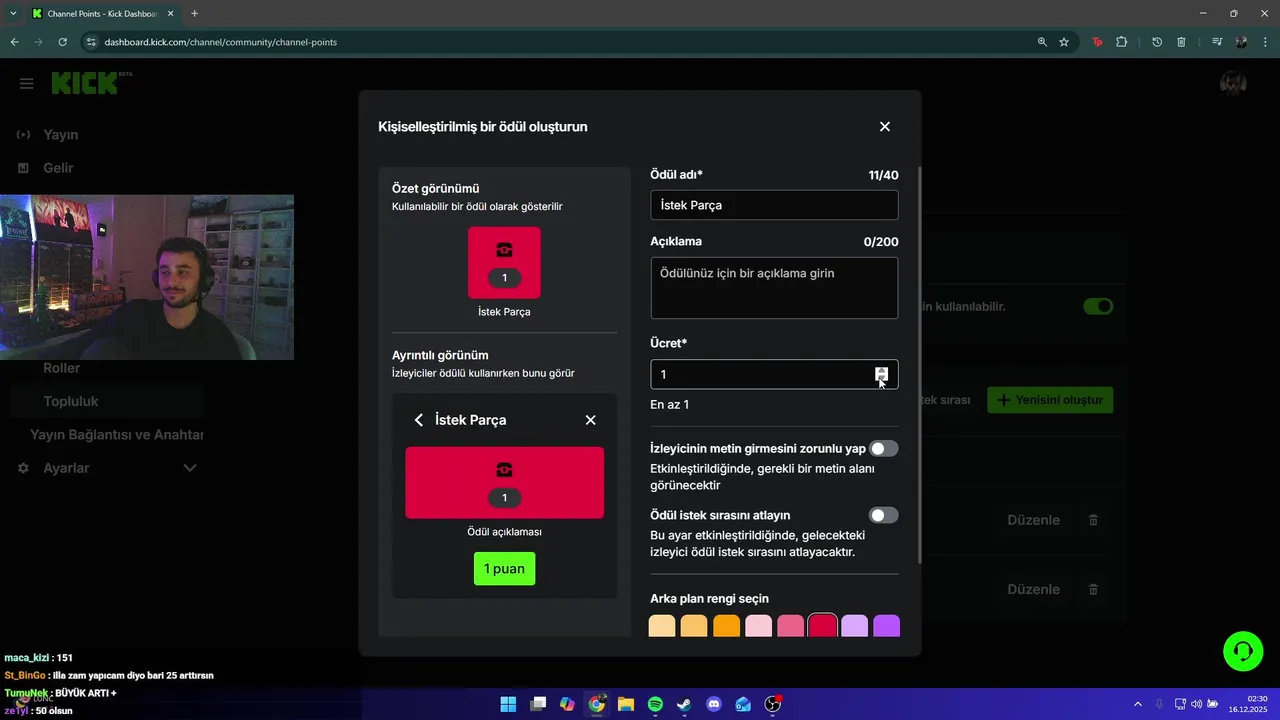Click the summary İstek Parça reward tile
1280x720 pixels.
(x=504, y=262)
